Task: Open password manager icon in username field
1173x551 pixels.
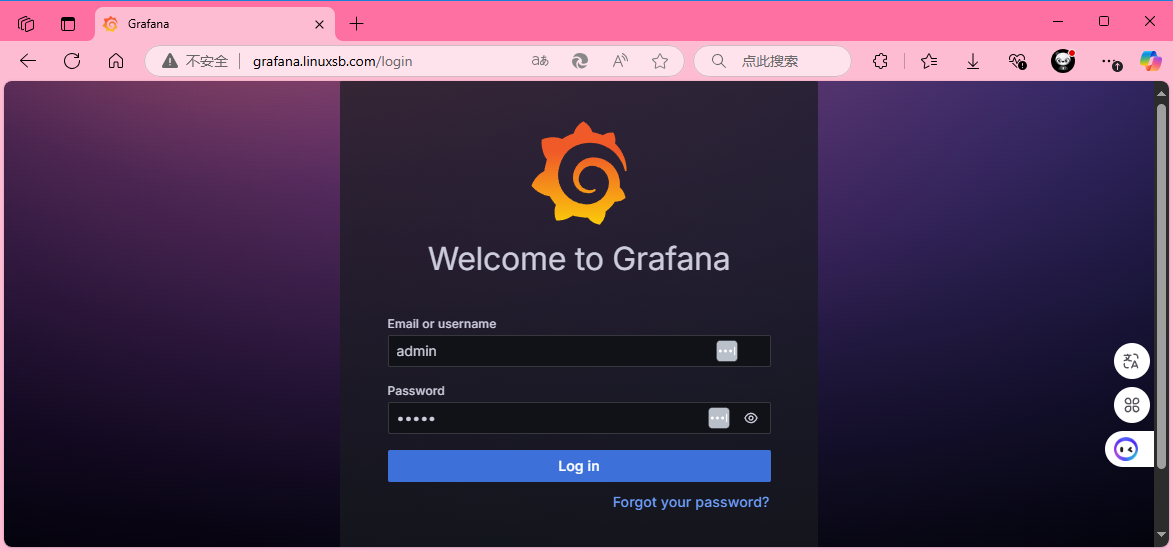Action: [727, 351]
